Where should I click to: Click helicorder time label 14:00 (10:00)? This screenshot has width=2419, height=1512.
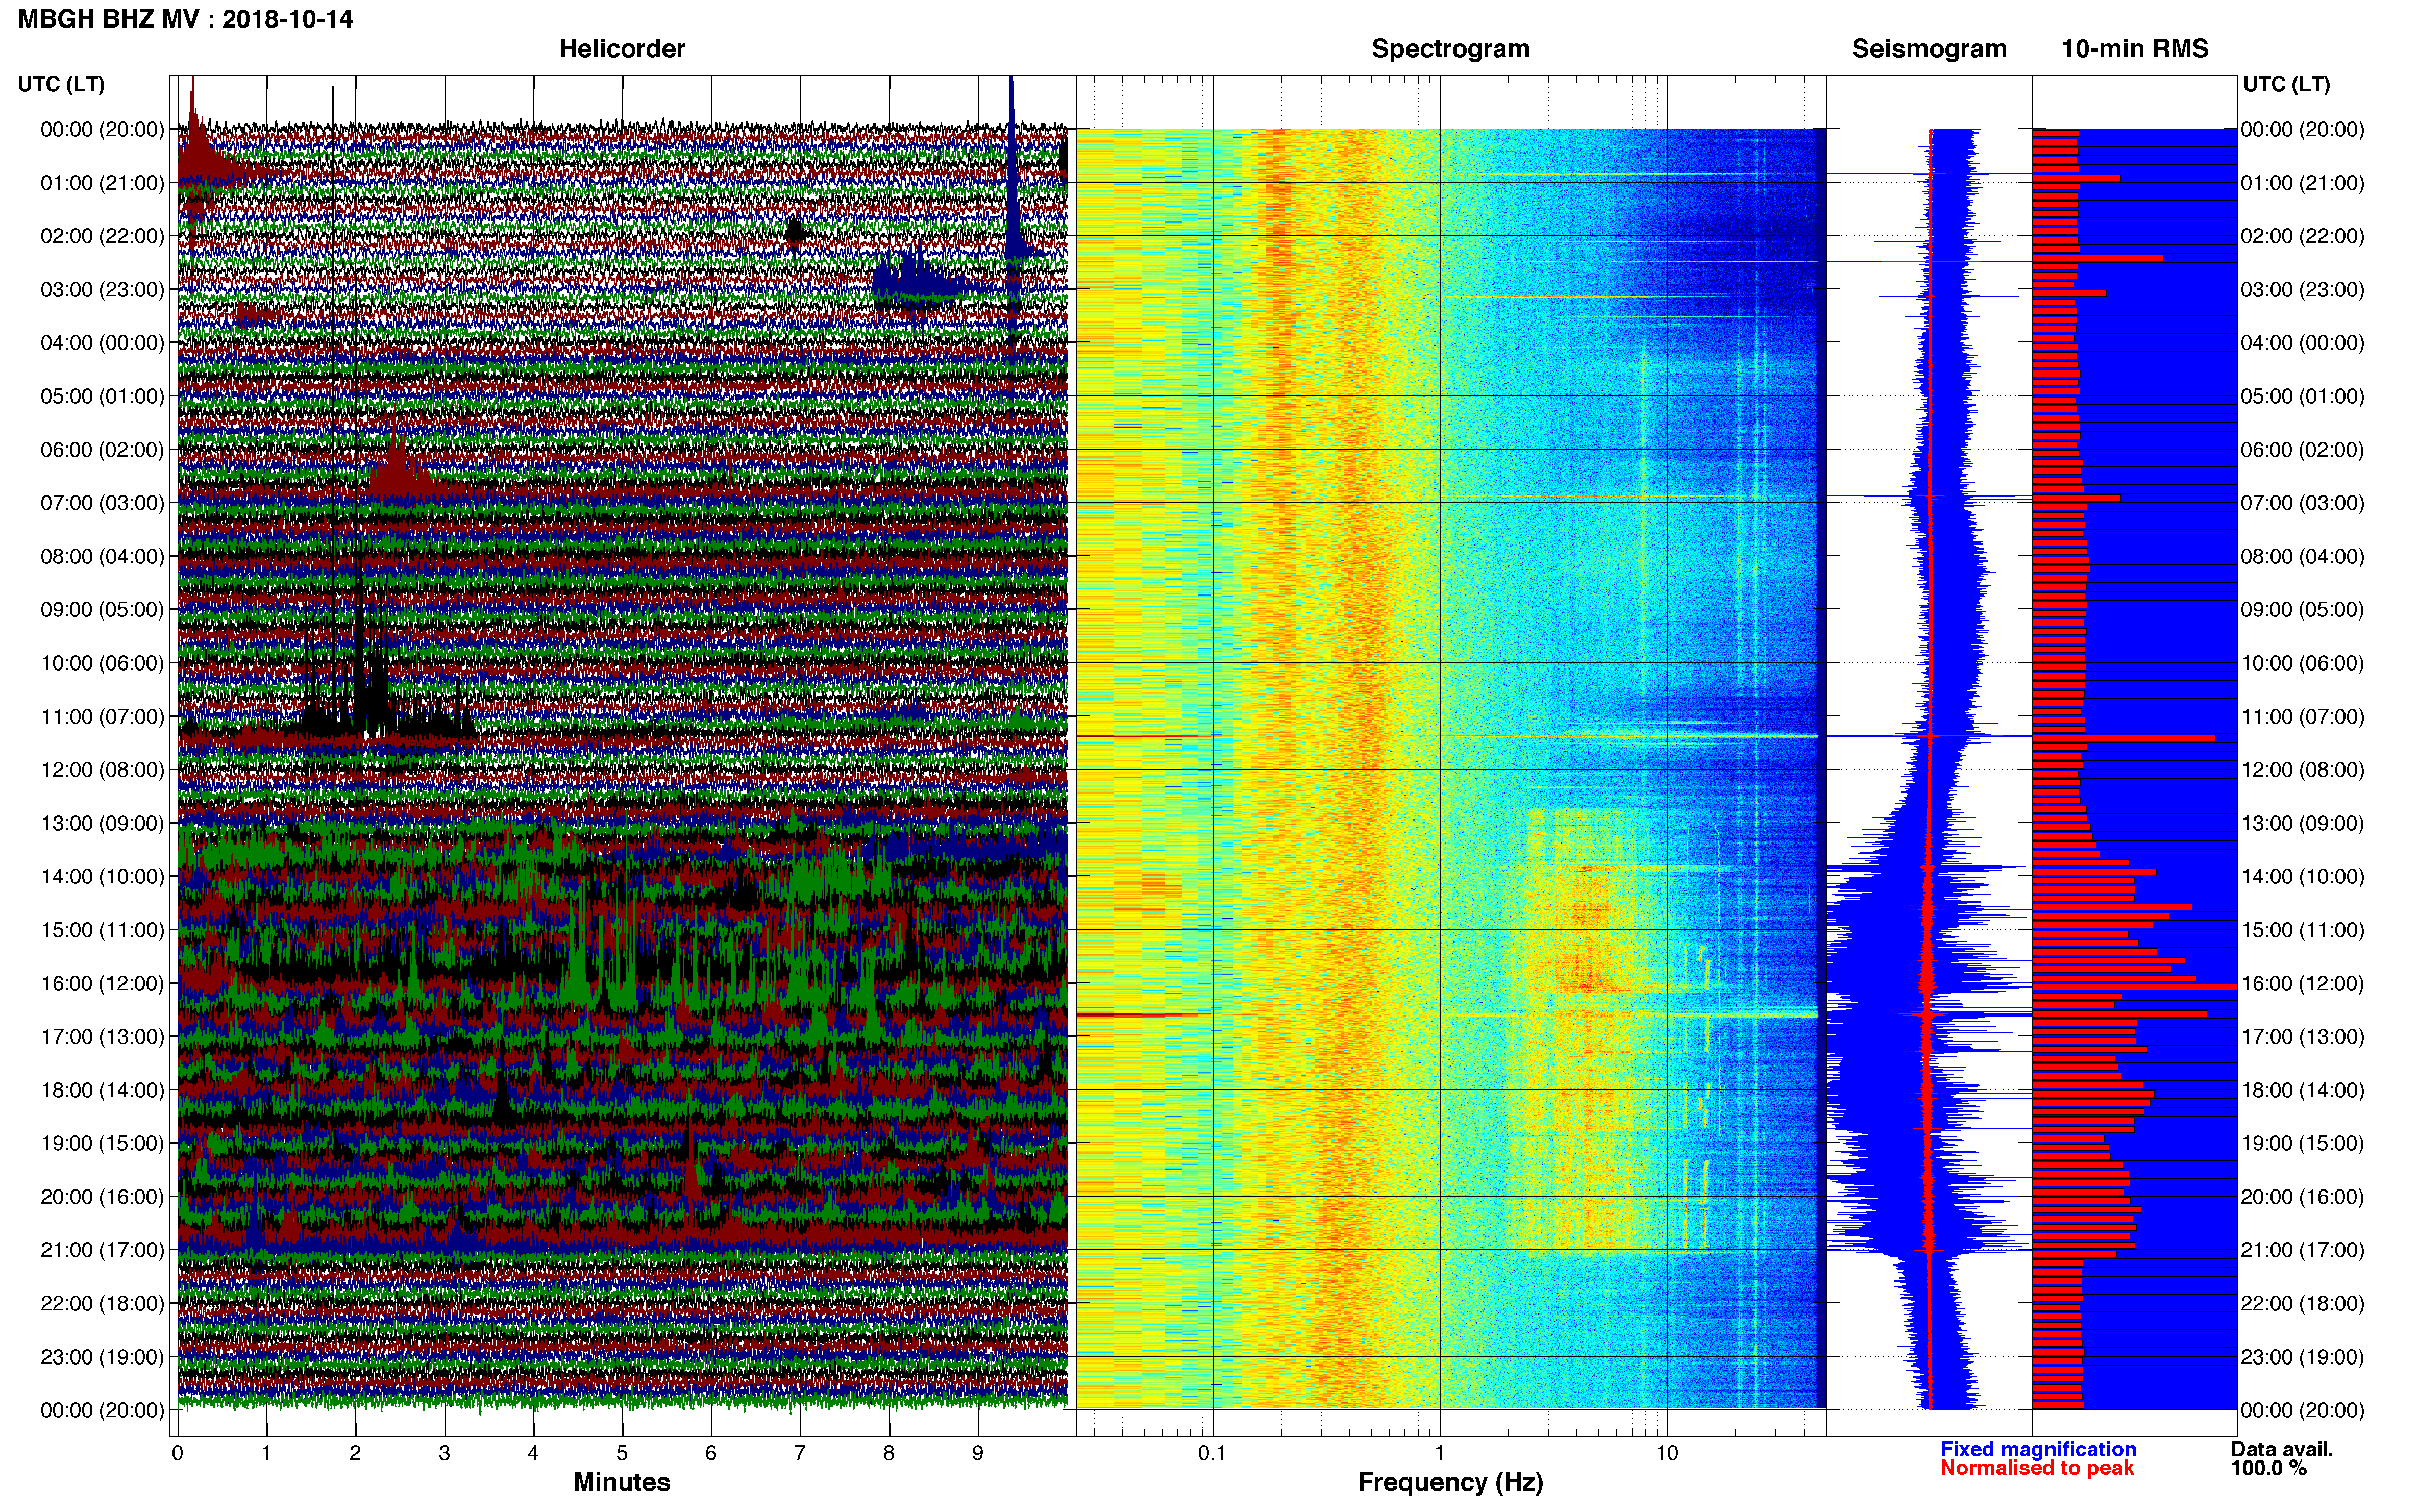[x=102, y=877]
